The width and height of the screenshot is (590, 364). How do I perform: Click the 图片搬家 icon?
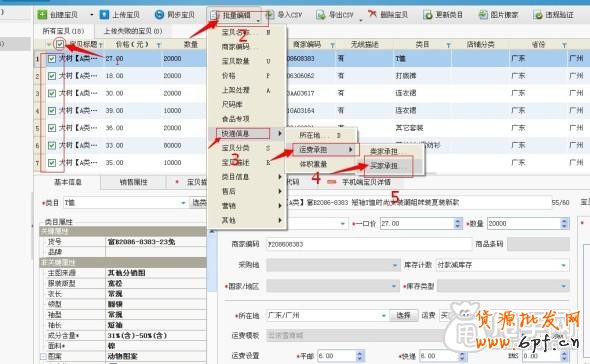483,15
